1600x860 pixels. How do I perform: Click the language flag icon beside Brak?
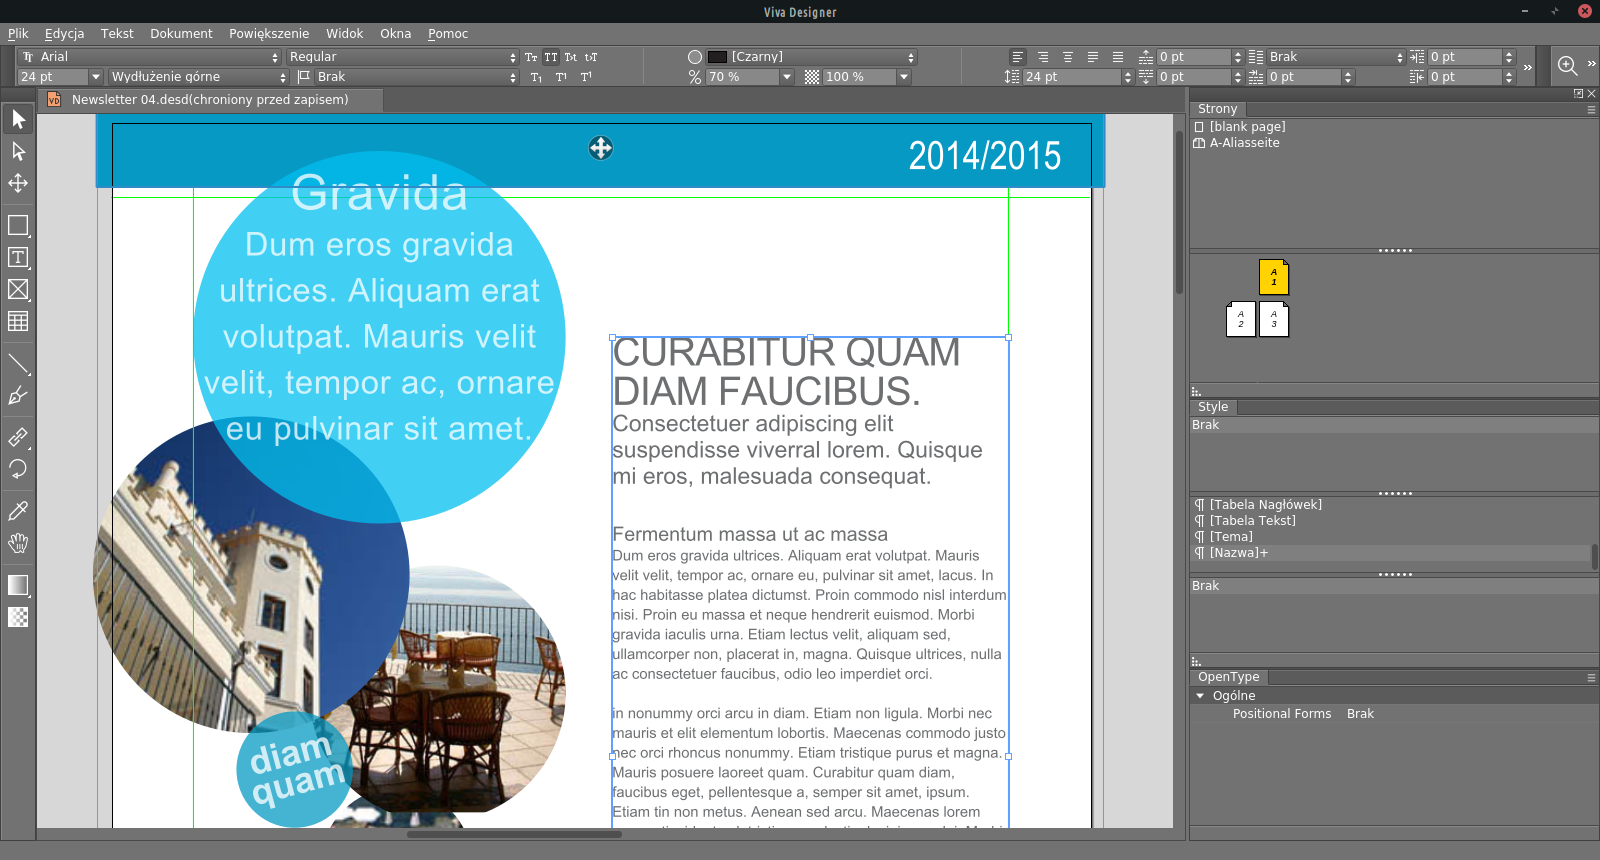304,77
